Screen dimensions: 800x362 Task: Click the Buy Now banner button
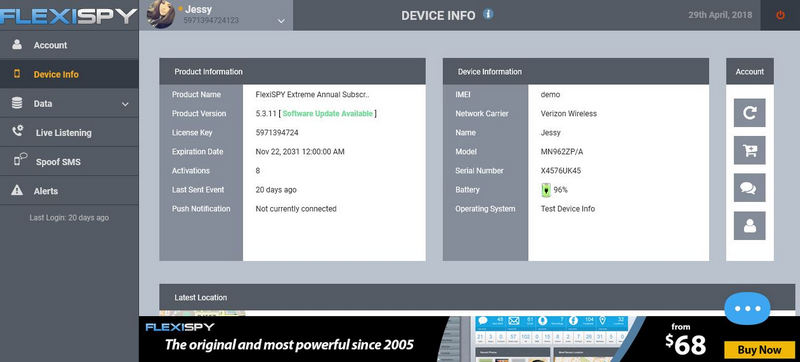(x=760, y=350)
